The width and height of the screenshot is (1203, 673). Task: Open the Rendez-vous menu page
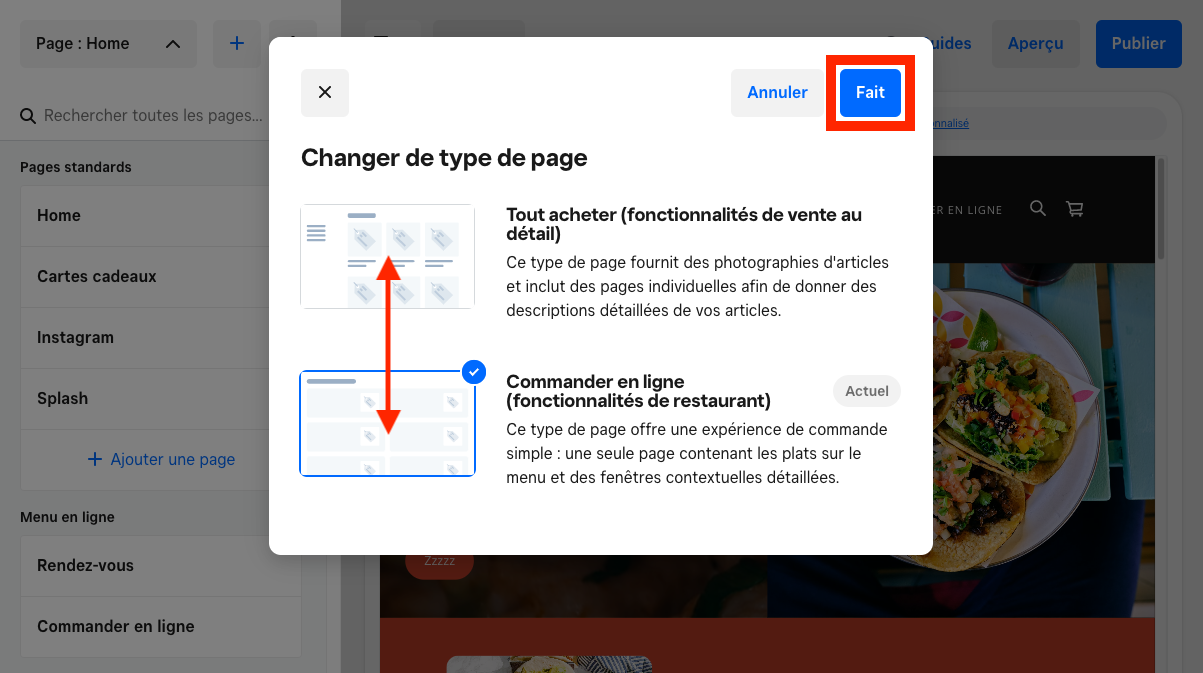(x=160, y=565)
